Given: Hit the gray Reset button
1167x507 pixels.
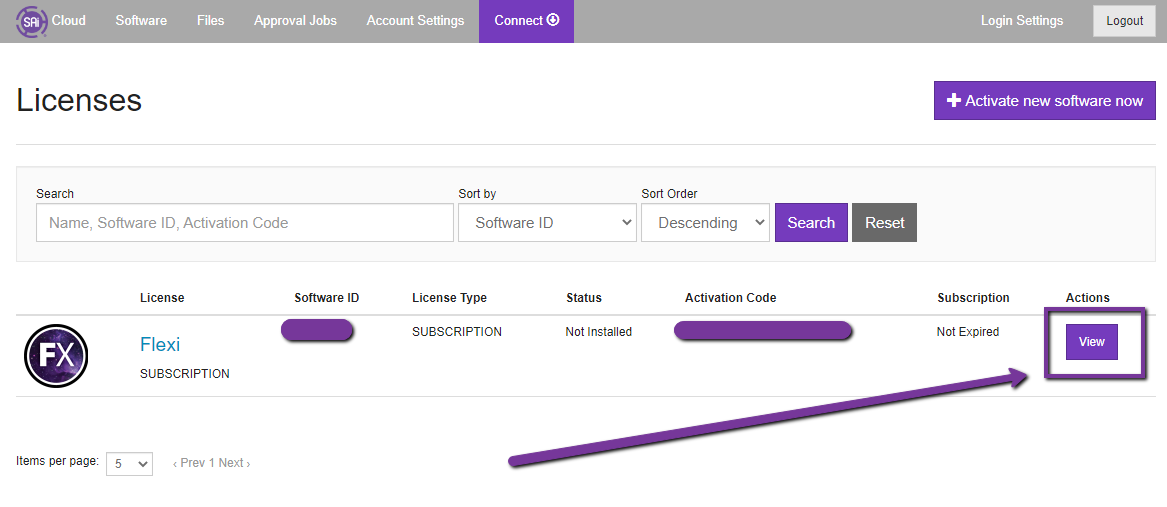Looking at the screenshot, I should [884, 223].
